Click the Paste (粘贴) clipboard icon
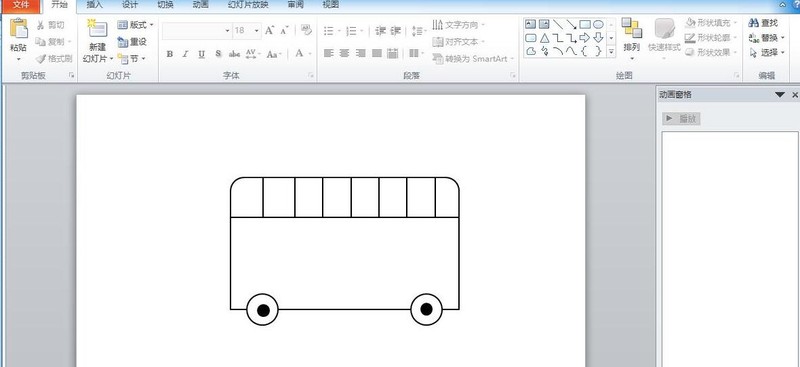 19,29
